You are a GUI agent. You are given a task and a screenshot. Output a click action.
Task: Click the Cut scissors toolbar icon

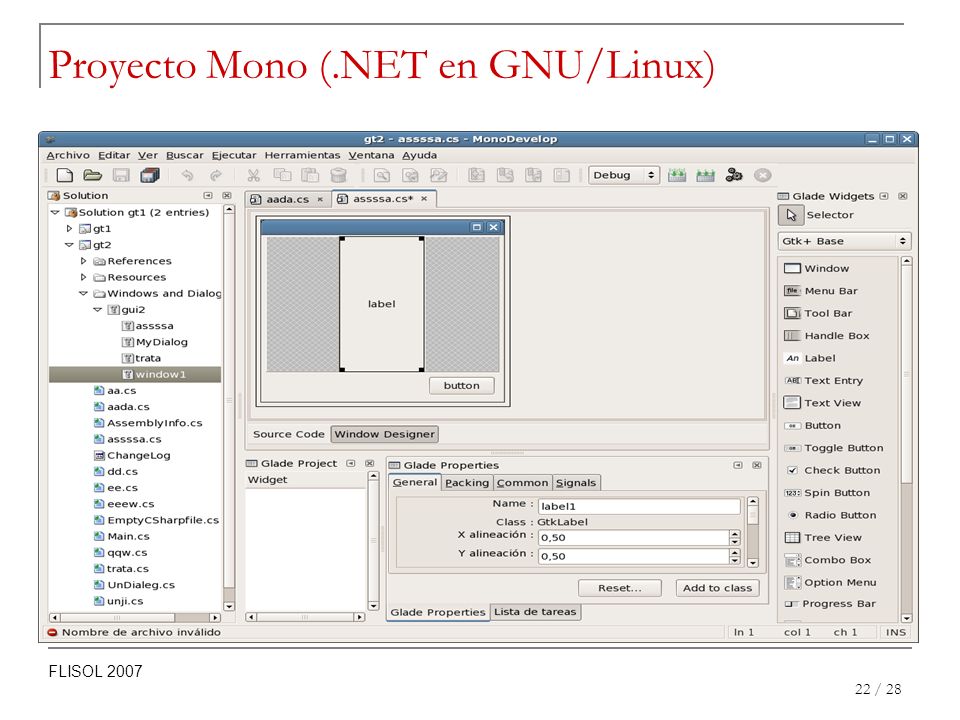(x=253, y=175)
